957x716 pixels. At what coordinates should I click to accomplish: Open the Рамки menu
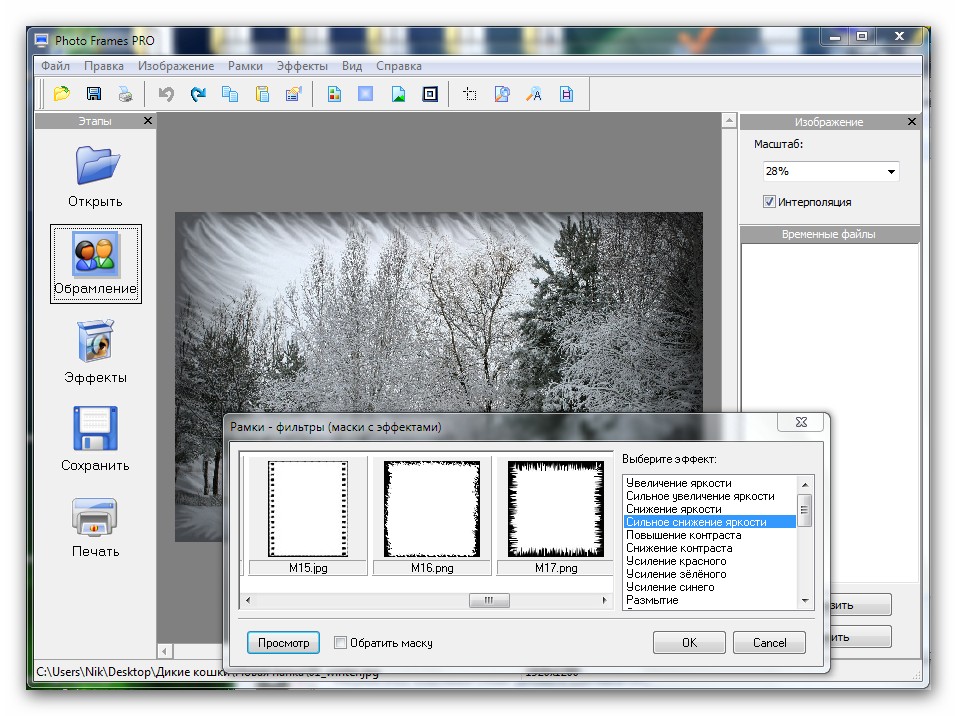click(245, 66)
